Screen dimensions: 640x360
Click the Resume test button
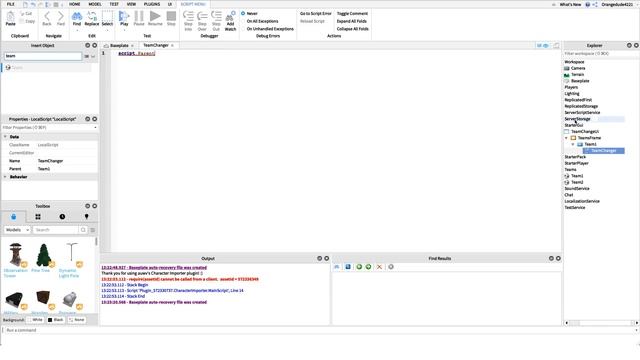click(155, 18)
